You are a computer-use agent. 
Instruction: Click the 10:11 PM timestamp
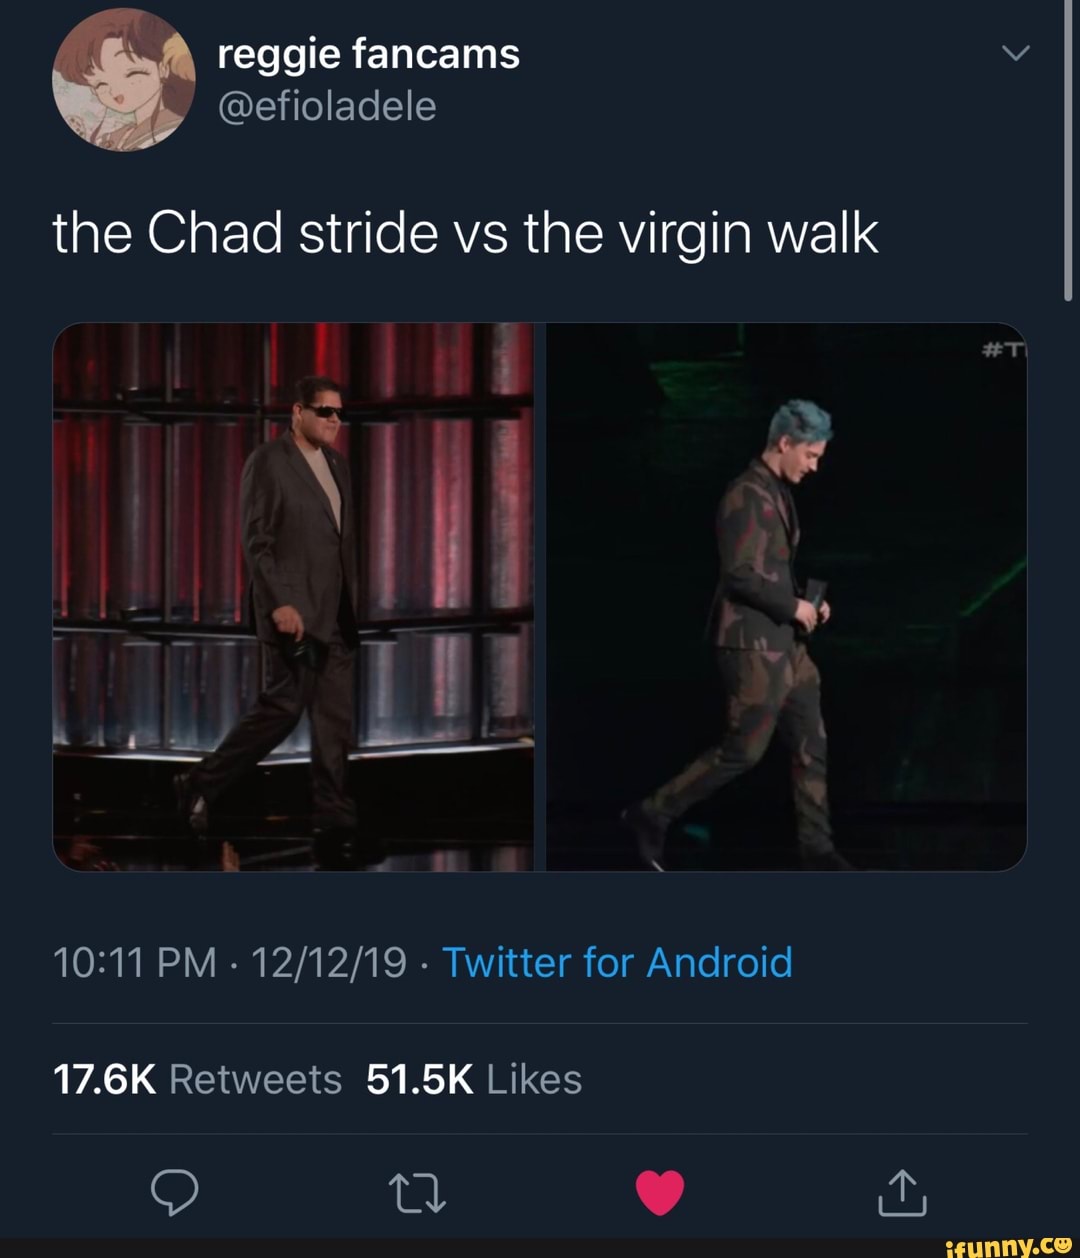(134, 963)
